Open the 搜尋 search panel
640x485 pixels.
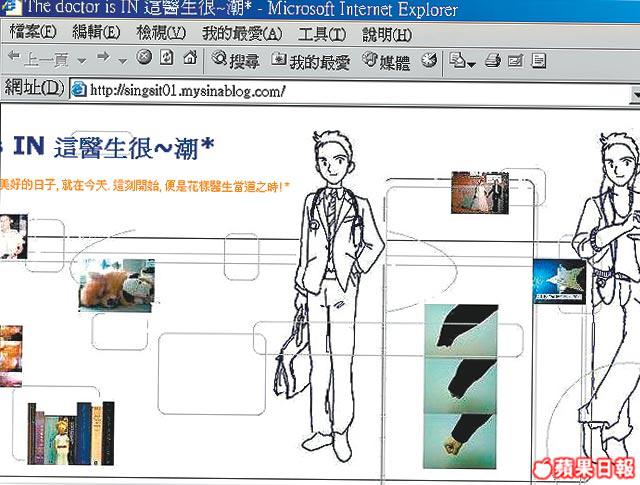(235, 60)
